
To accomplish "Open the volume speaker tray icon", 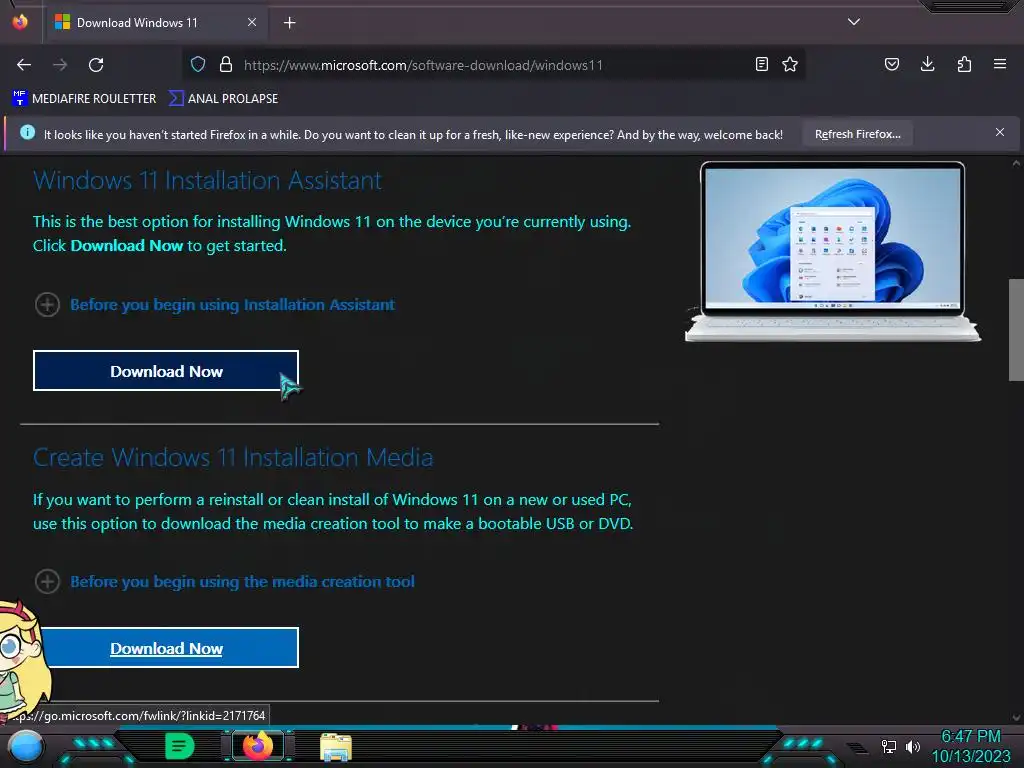I will click(912, 746).
